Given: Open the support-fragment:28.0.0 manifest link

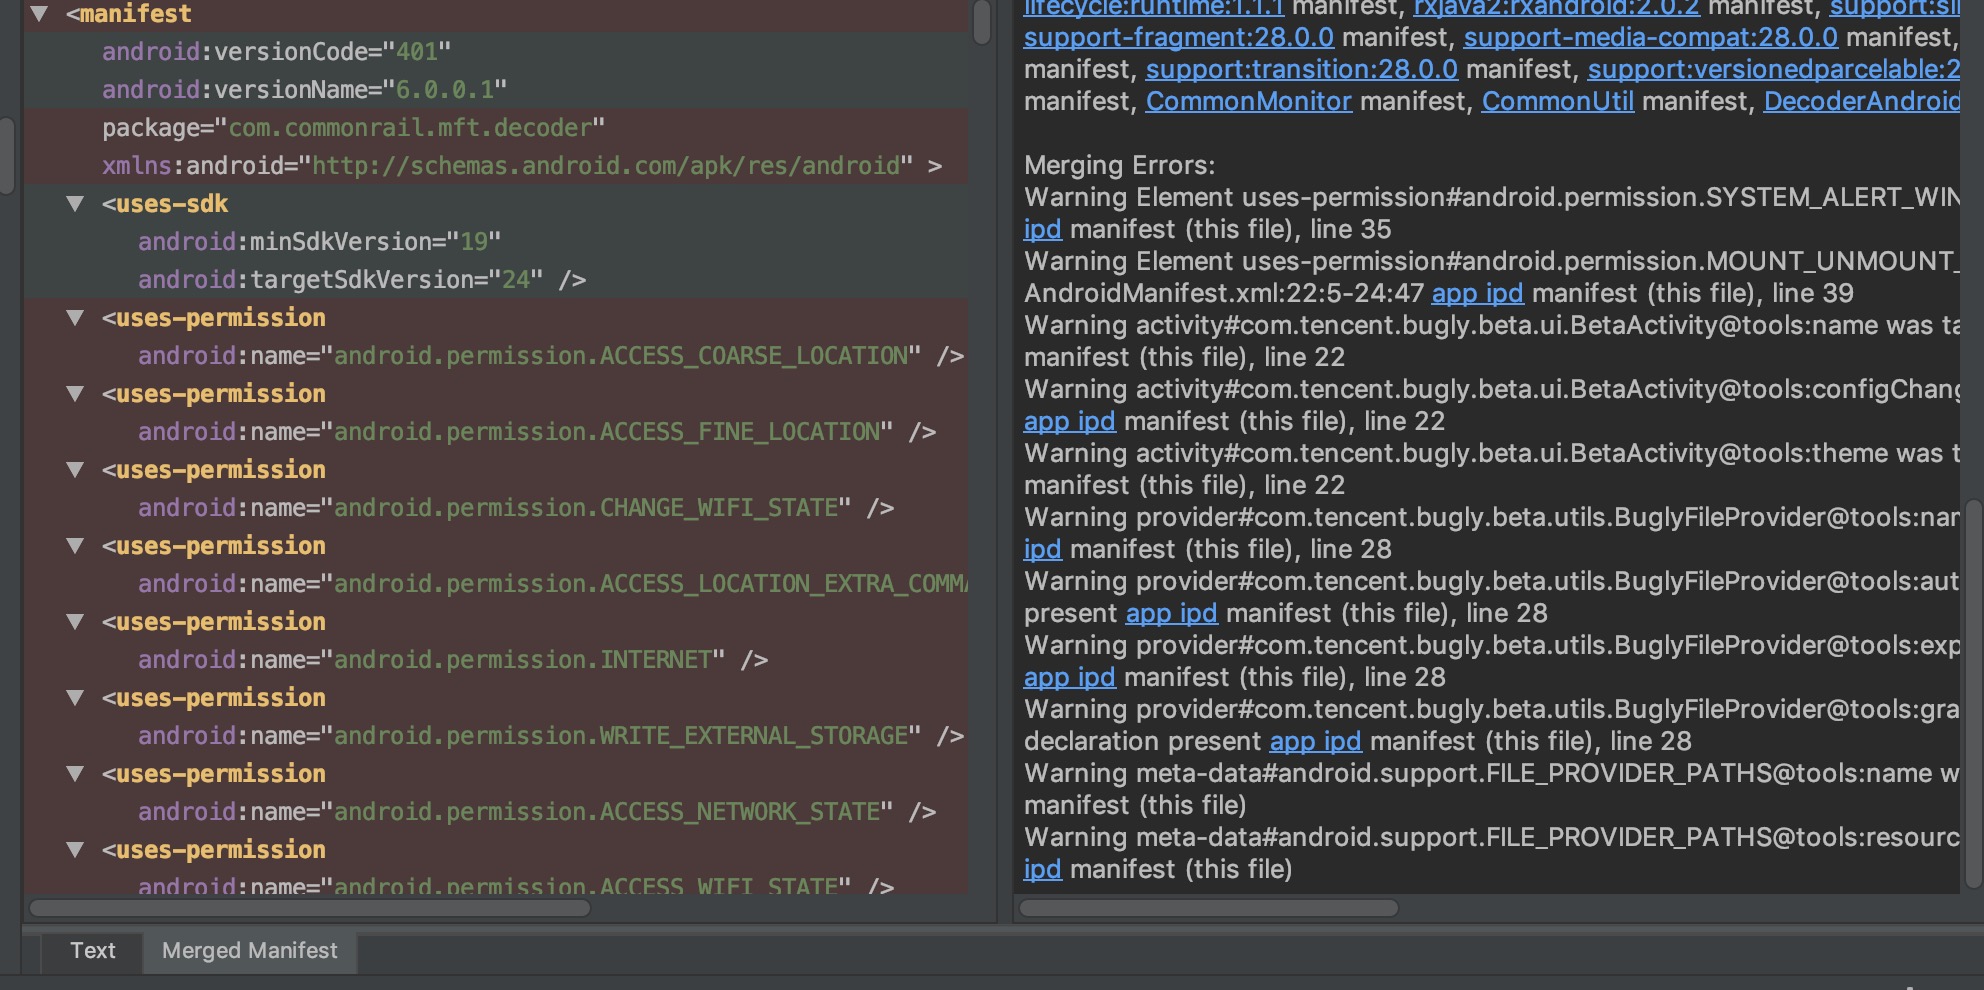Looking at the screenshot, I should 1178,37.
